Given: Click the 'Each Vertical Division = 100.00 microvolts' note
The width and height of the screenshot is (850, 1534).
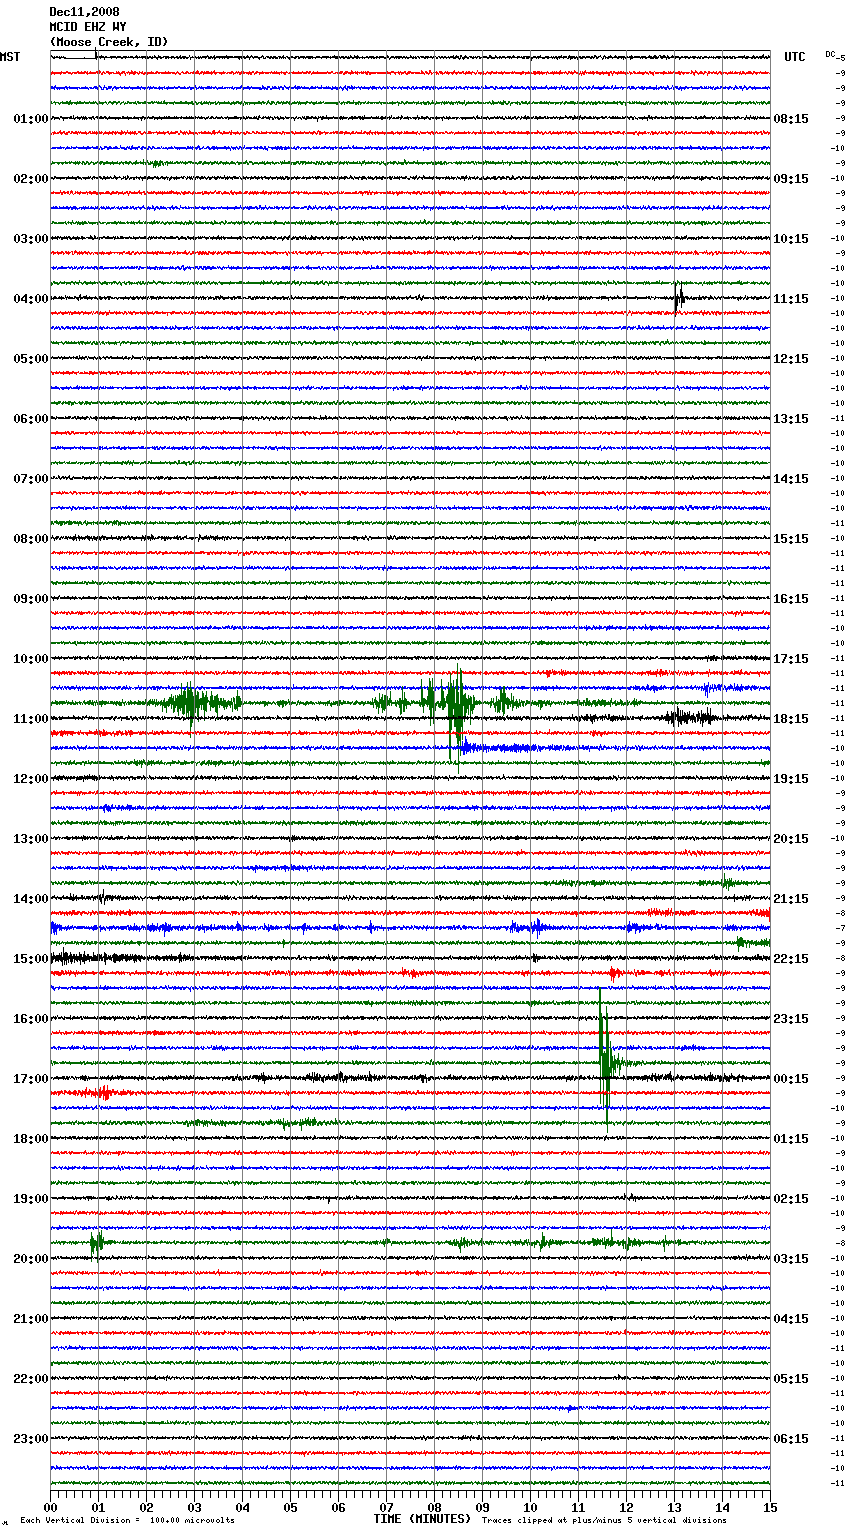Looking at the screenshot, I should pyautogui.click(x=127, y=1520).
